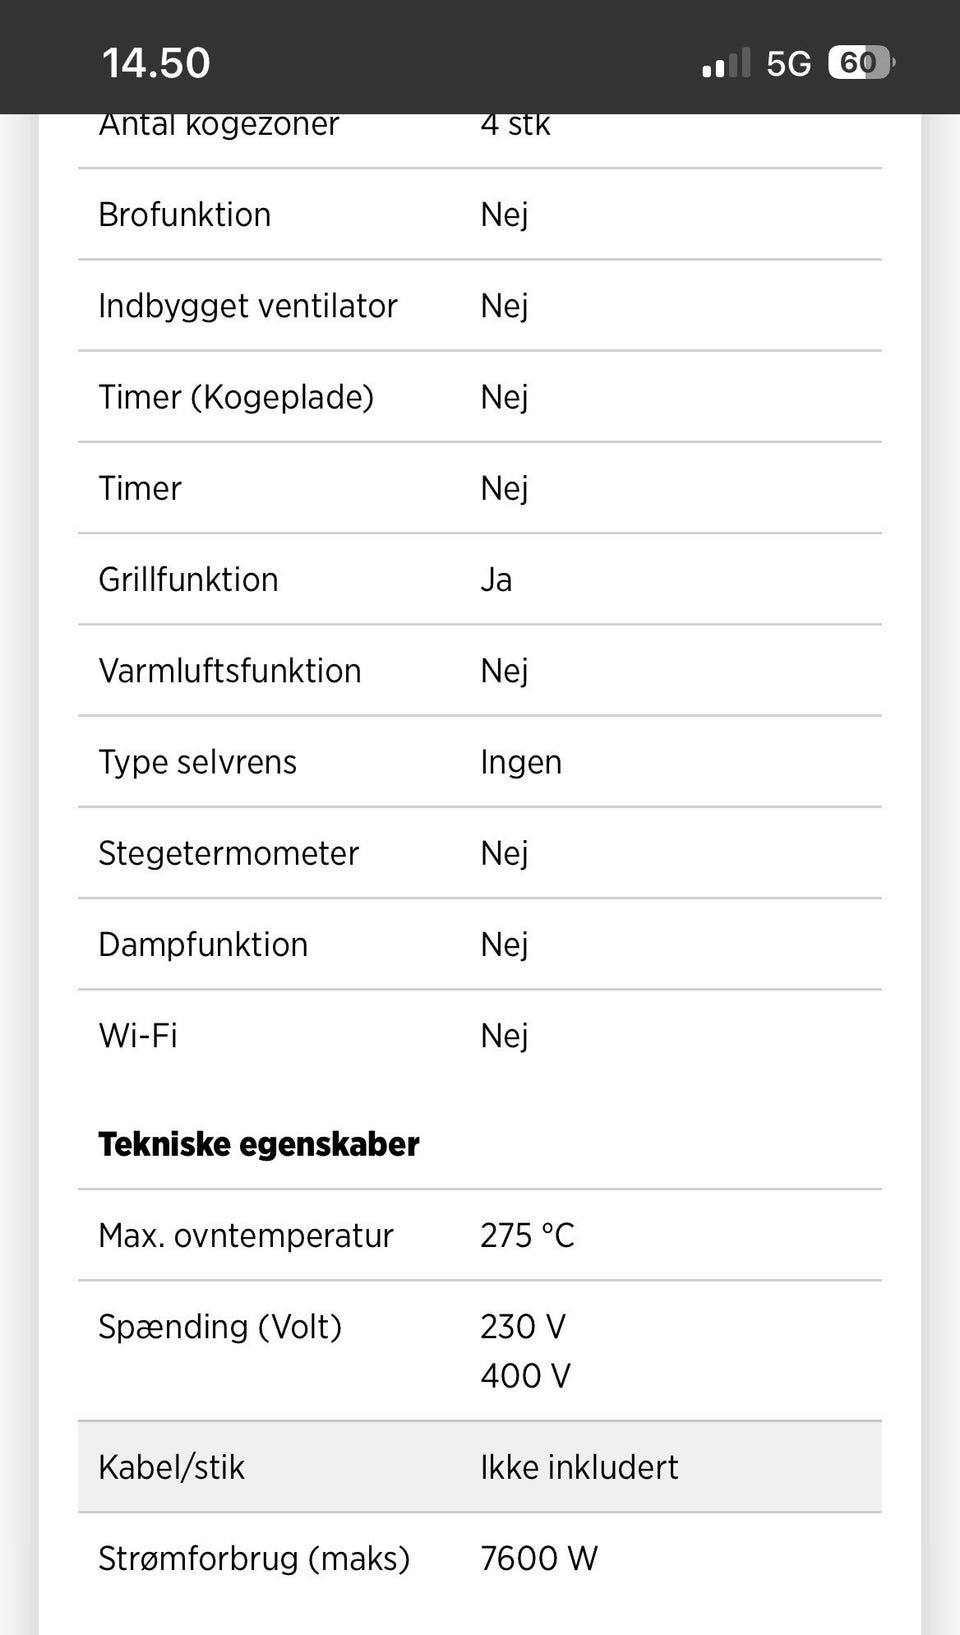This screenshot has height=1635, width=960.
Task: Tap the 5G network indicator
Action: point(789,64)
